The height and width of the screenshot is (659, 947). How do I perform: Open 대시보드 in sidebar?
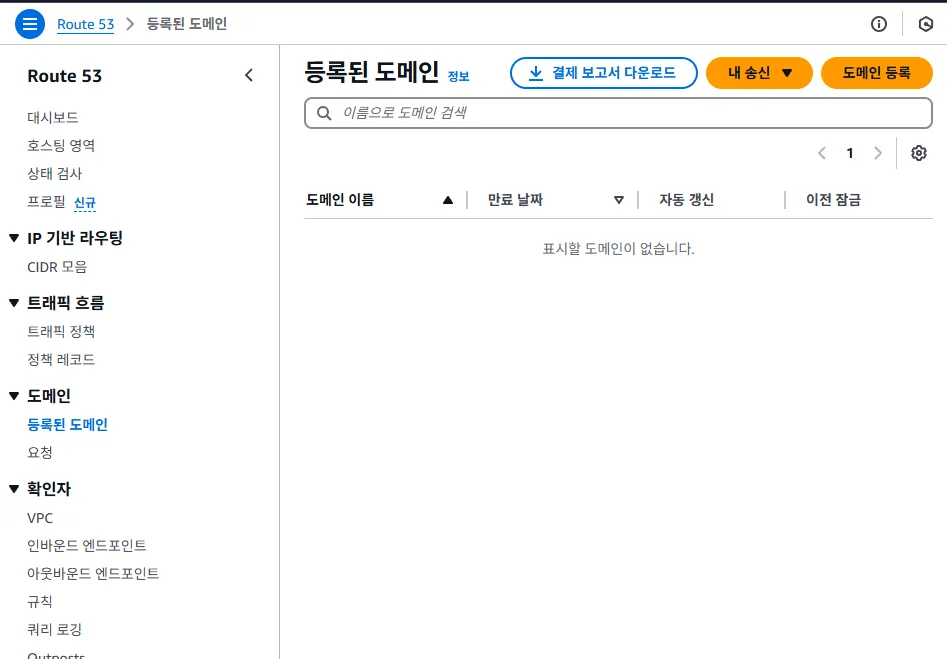[x=53, y=117]
